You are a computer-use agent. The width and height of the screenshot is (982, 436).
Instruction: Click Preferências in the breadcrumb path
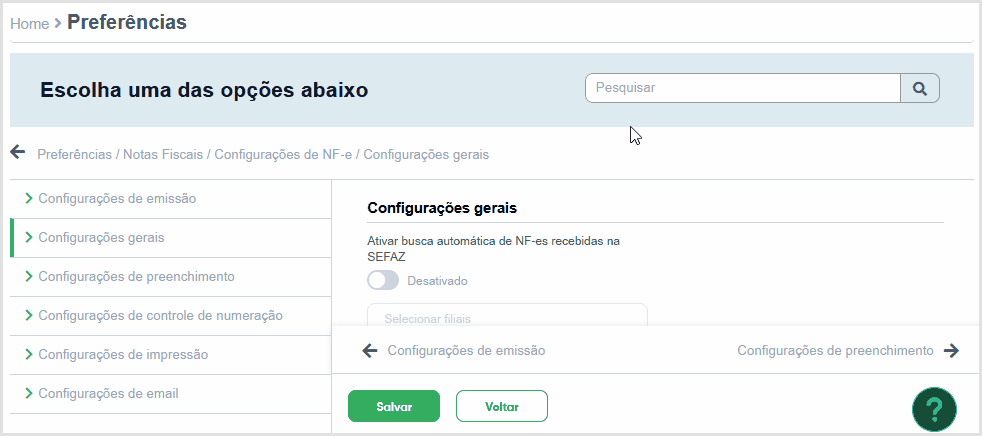(75, 154)
